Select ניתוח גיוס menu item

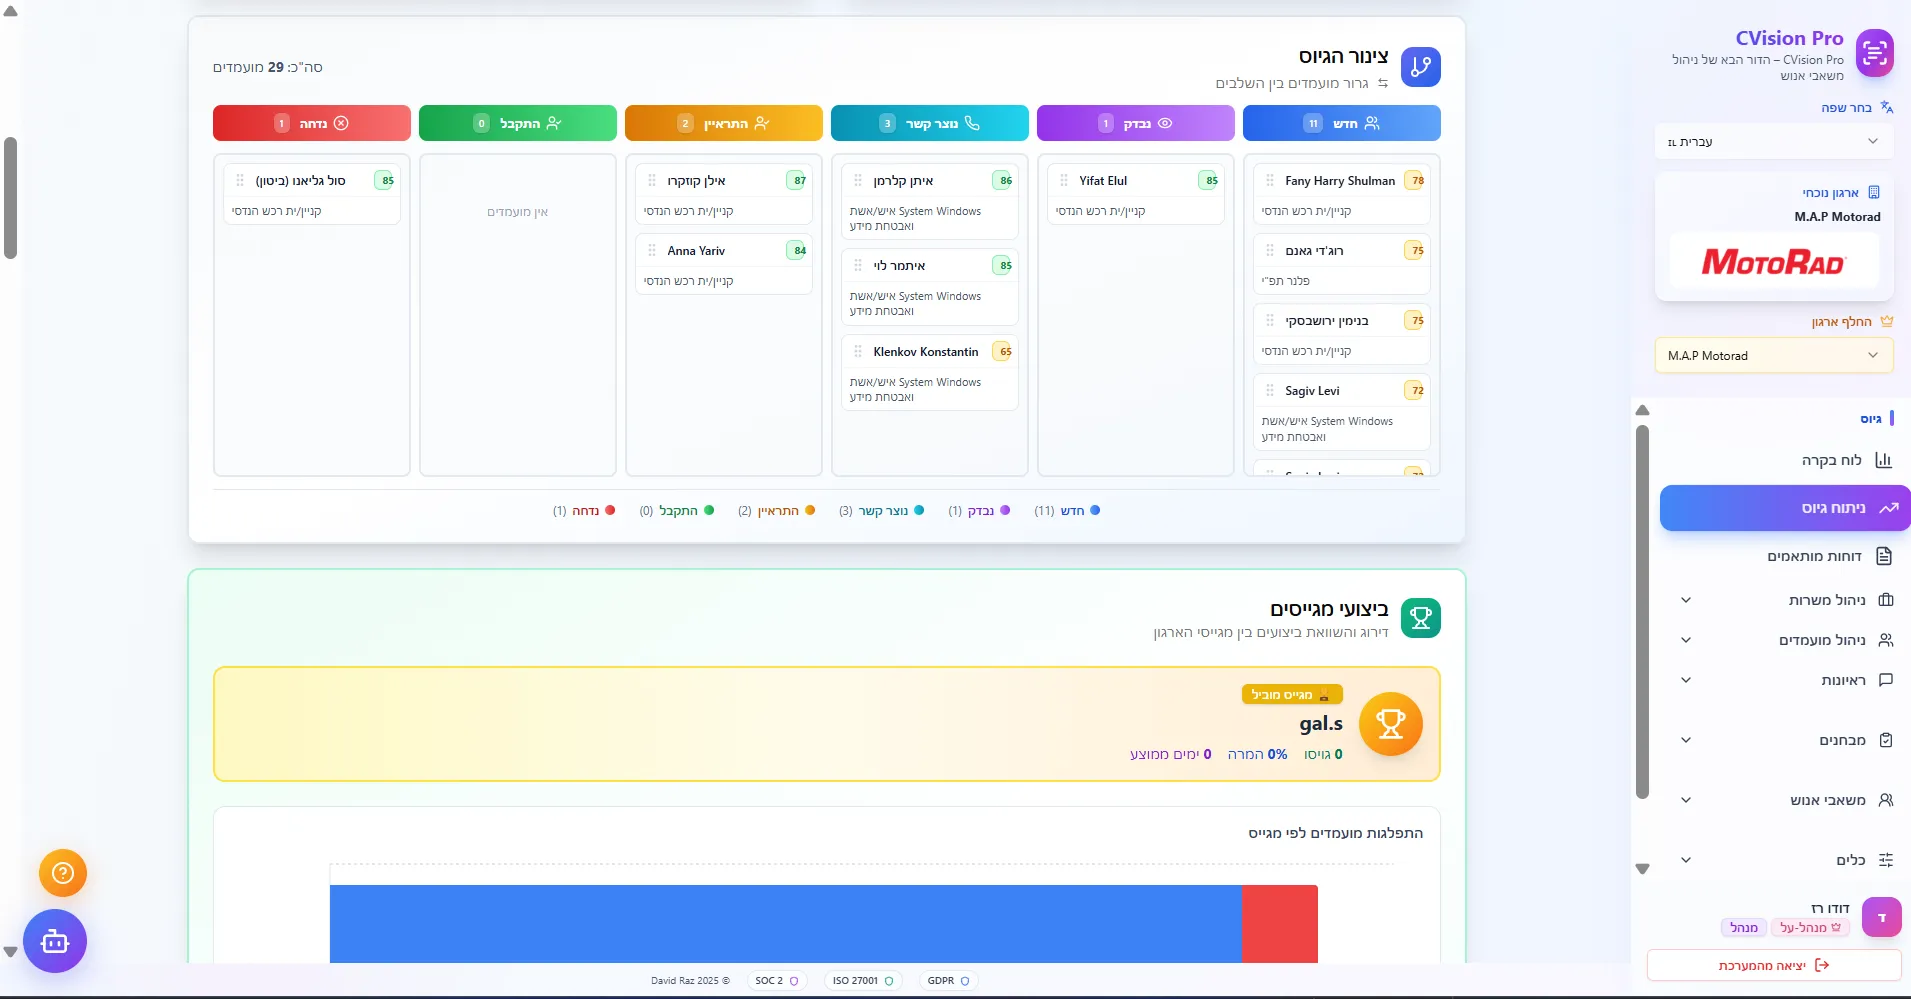point(1785,508)
